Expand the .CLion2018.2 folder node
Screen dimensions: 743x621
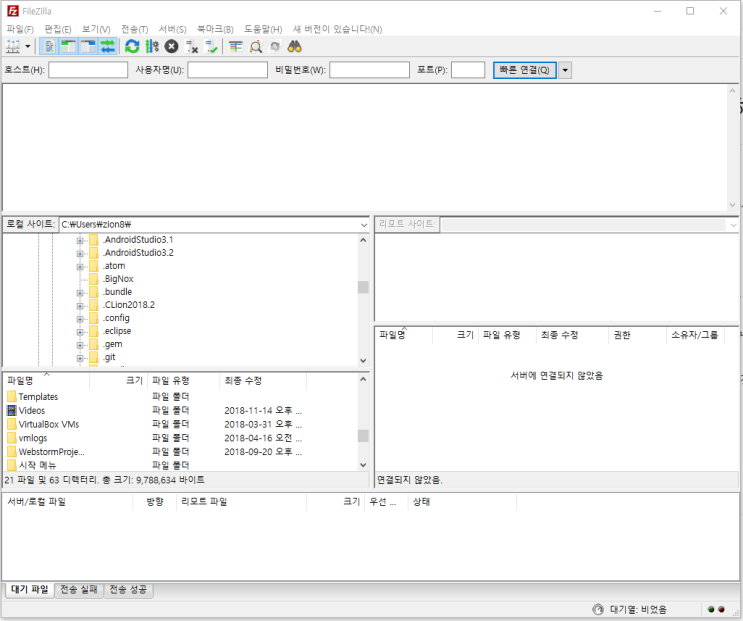point(80,306)
